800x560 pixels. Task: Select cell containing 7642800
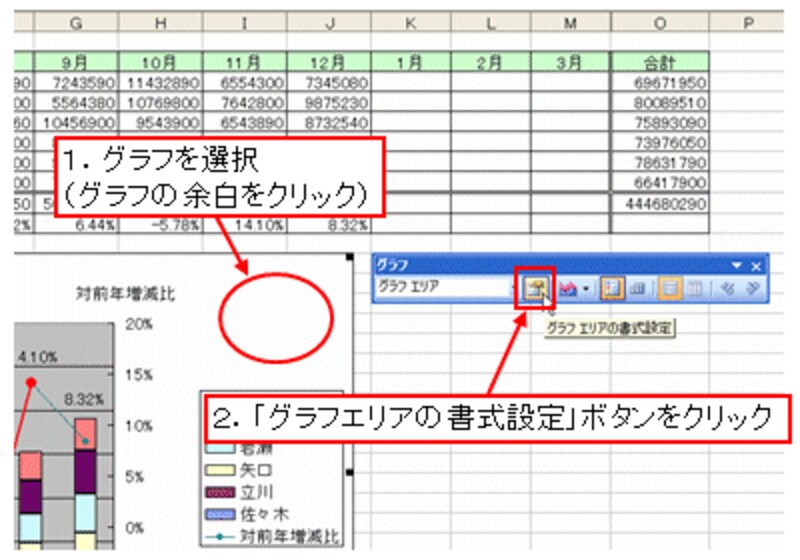click(x=245, y=103)
